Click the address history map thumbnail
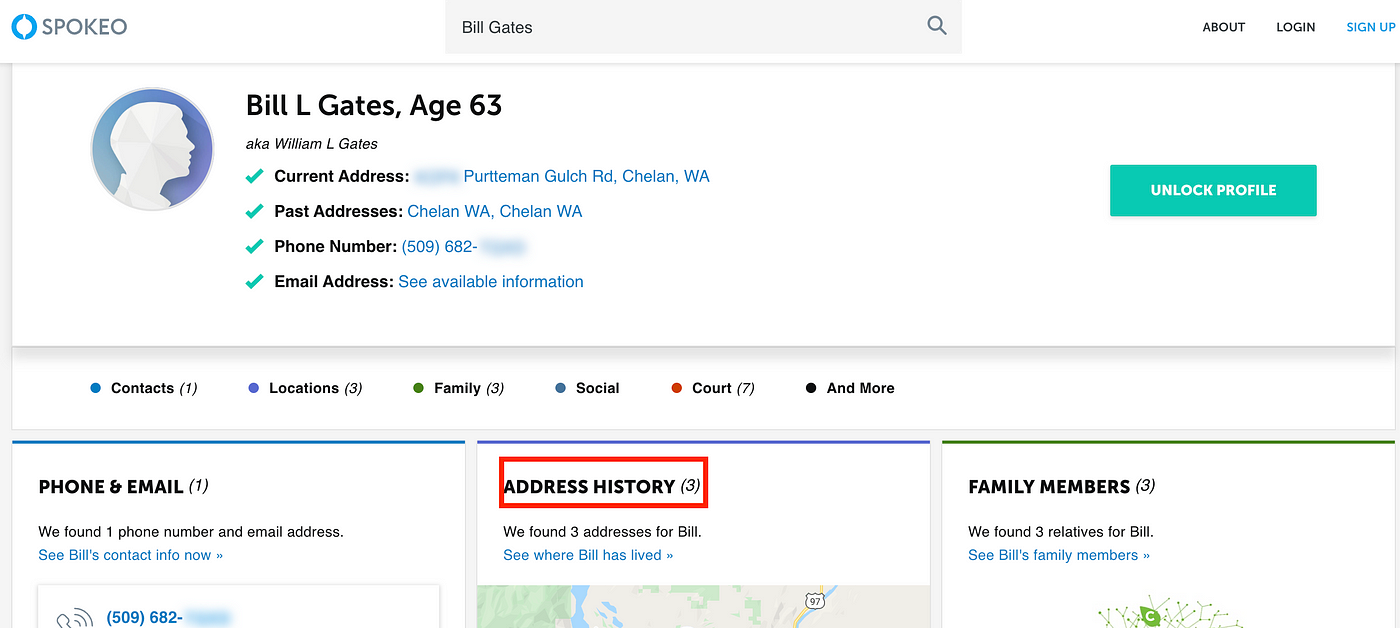This screenshot has height=628, width=1400. pos(703,607)
